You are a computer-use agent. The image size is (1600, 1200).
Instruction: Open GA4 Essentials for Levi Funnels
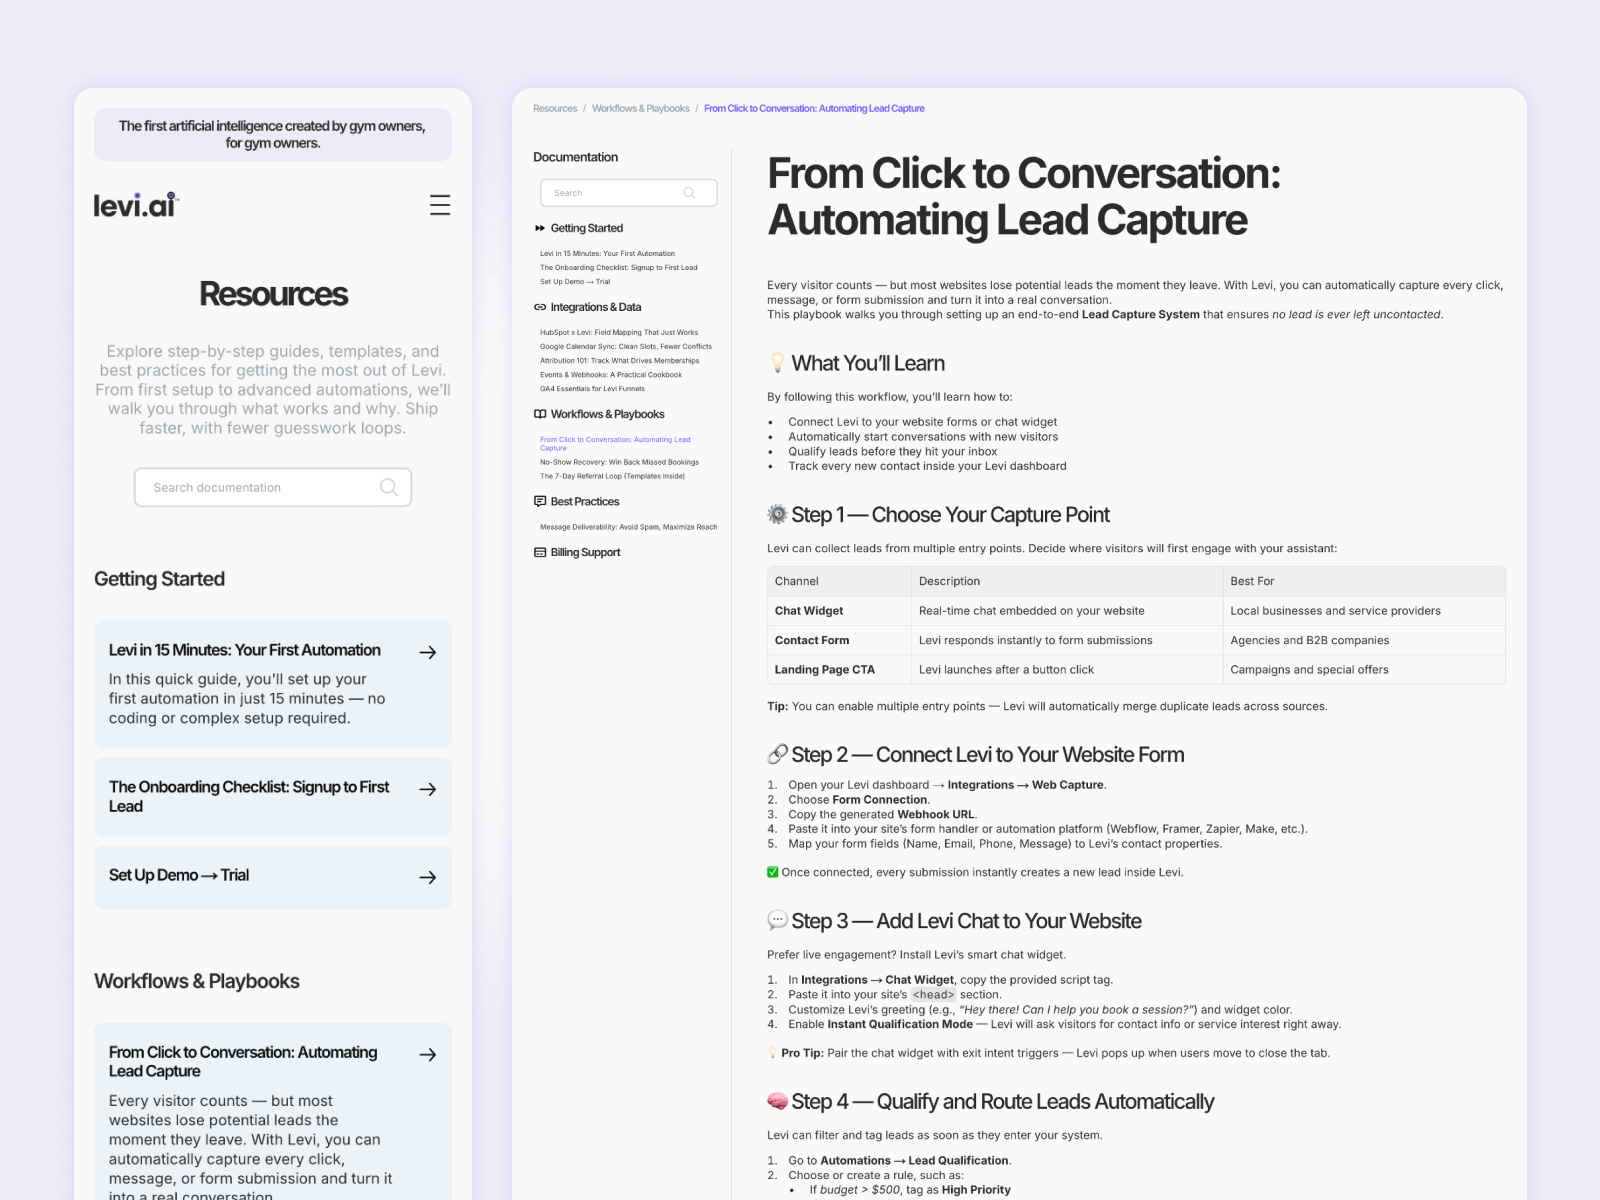click(x=592, y=389)
